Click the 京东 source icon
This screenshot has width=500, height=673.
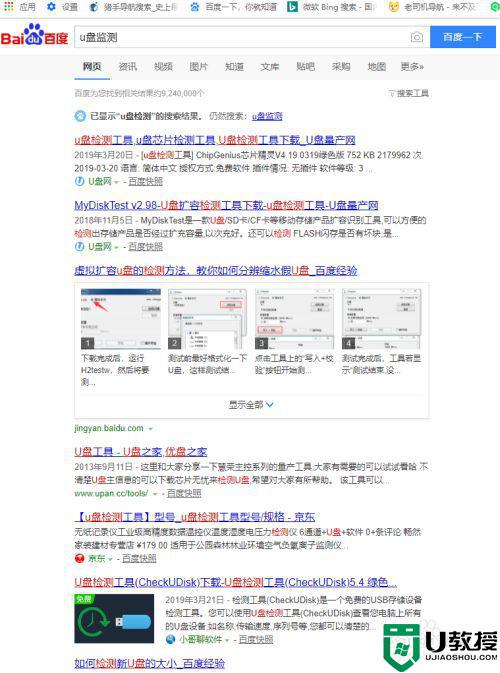coord(79,558)
